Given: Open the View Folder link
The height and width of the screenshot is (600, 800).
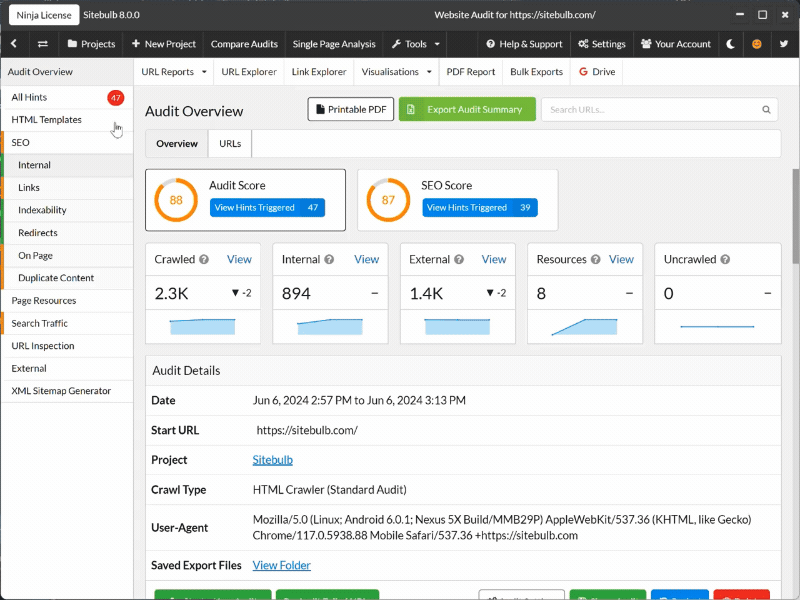Looking at the screenshot, I should click(282, 565).
